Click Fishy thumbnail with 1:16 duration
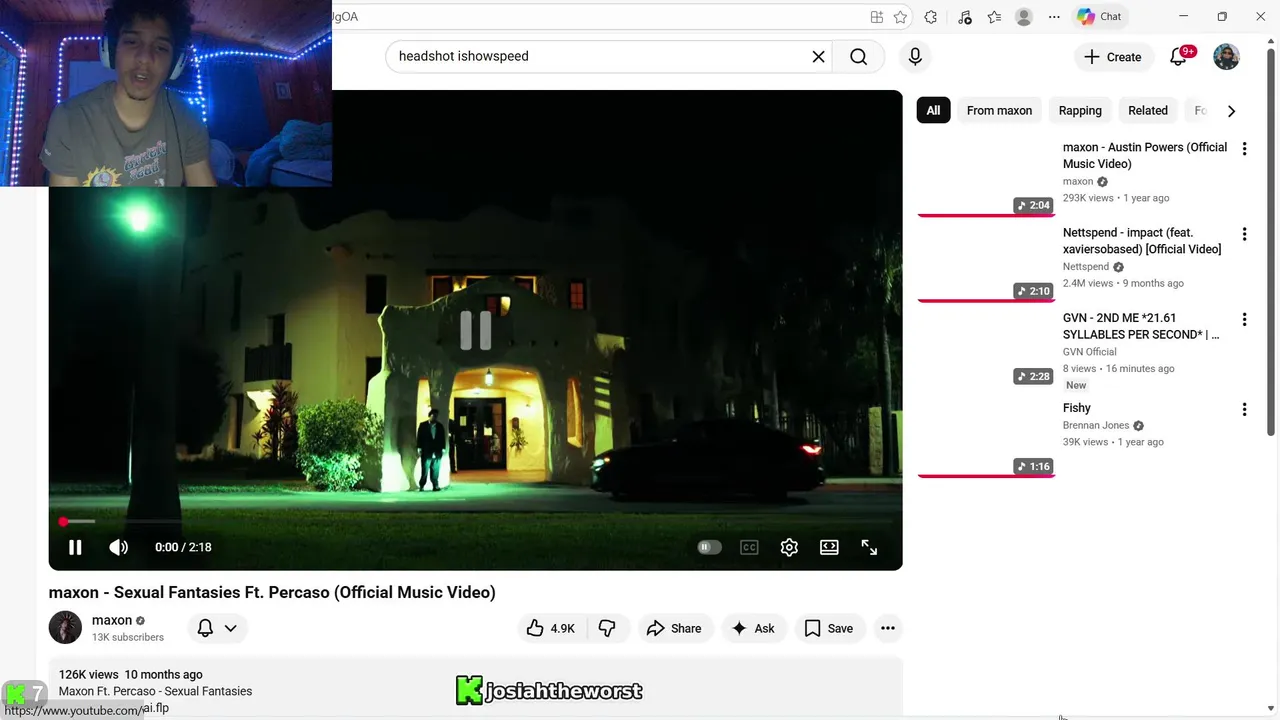 [x=986, y=437]
